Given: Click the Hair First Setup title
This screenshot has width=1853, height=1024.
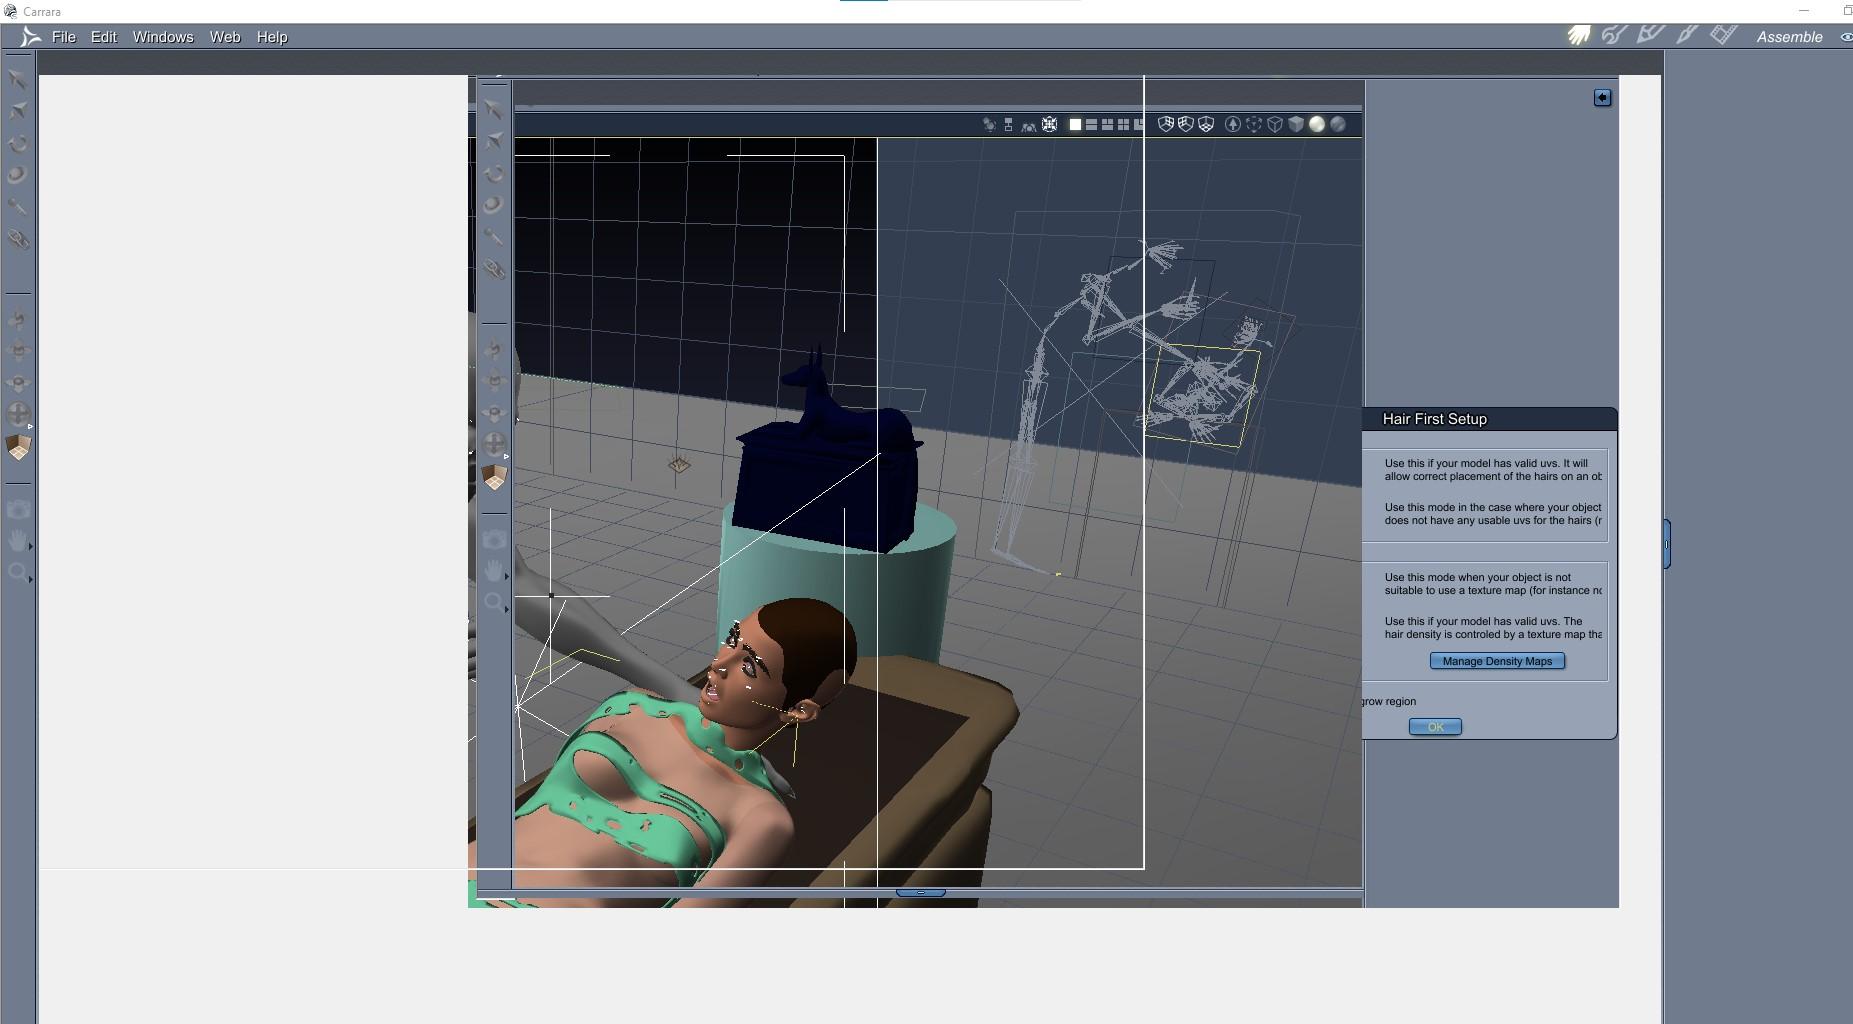Looking at the screenshot, I should point(1434,419).
